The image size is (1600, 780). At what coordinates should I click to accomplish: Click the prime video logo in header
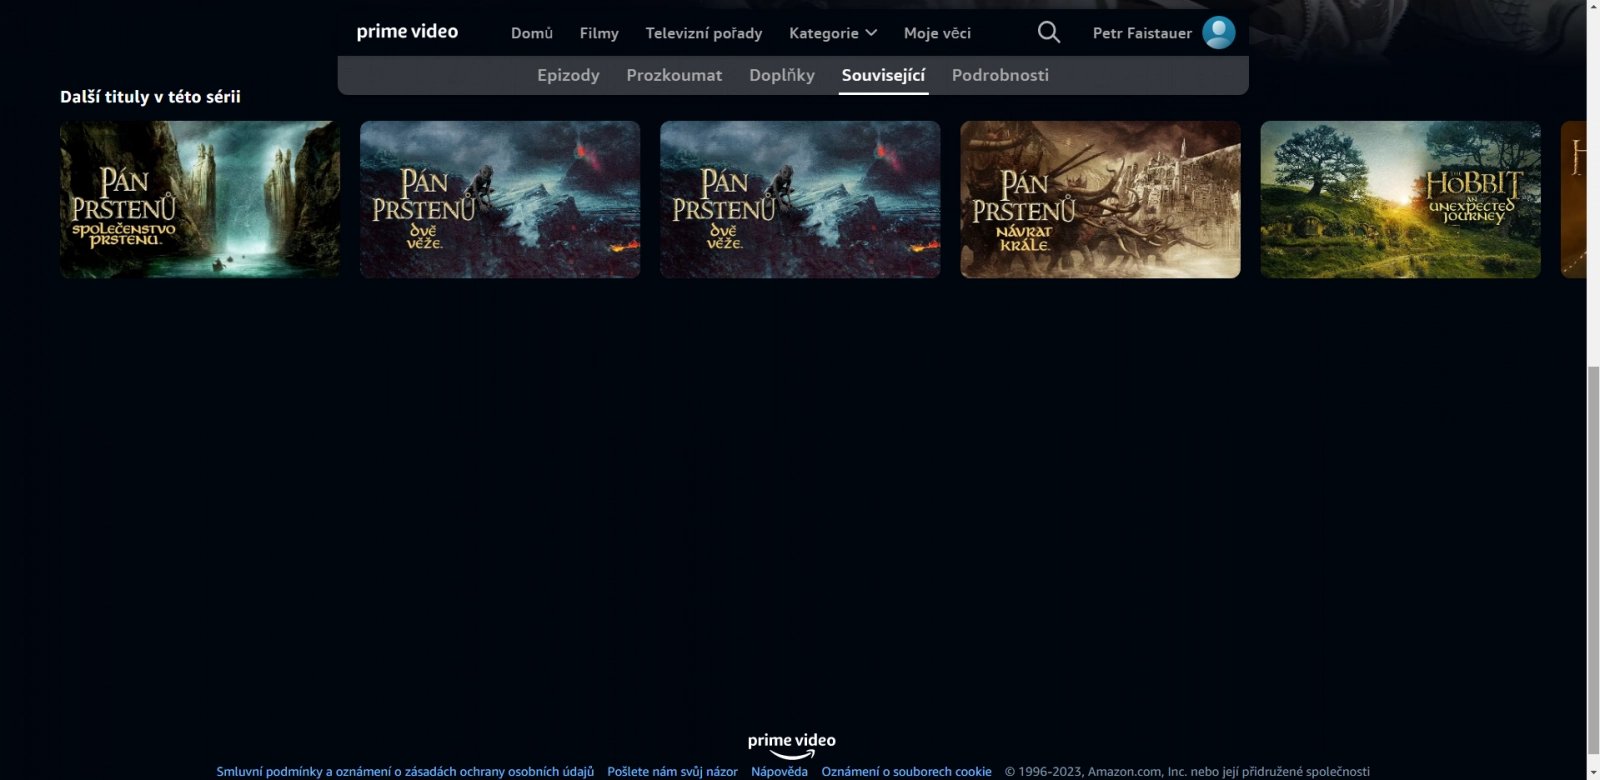[x=407, y=32]
